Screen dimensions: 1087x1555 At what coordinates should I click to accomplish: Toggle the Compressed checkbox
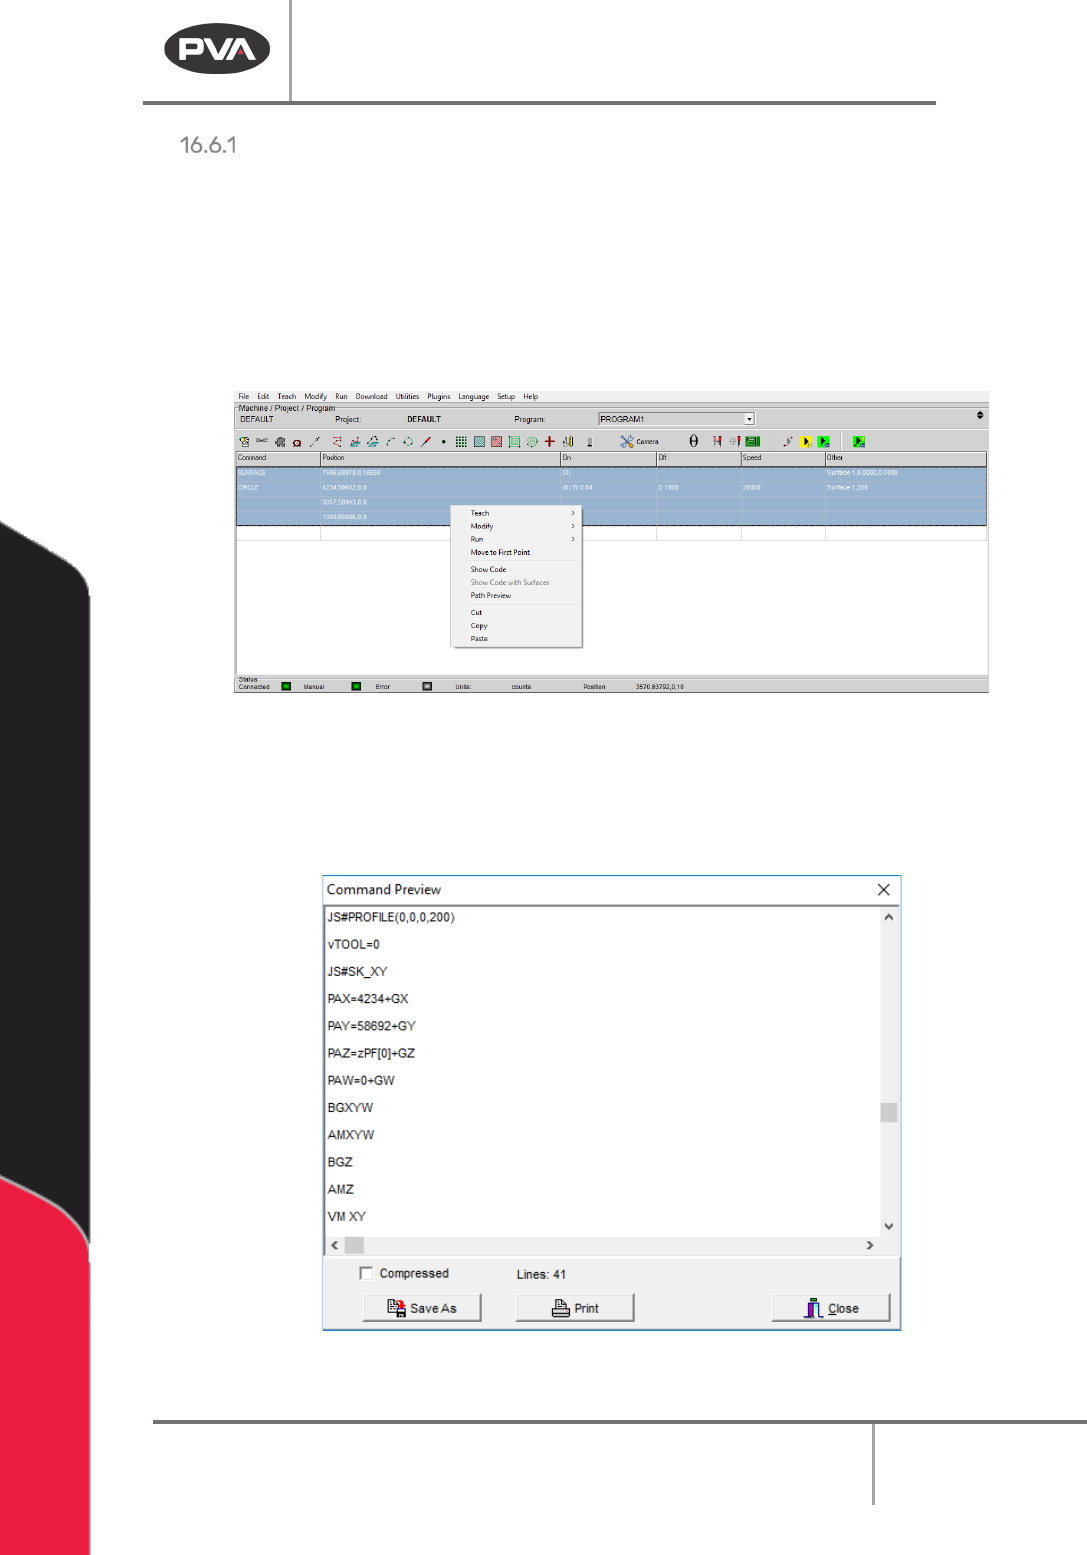point(366,1273)
